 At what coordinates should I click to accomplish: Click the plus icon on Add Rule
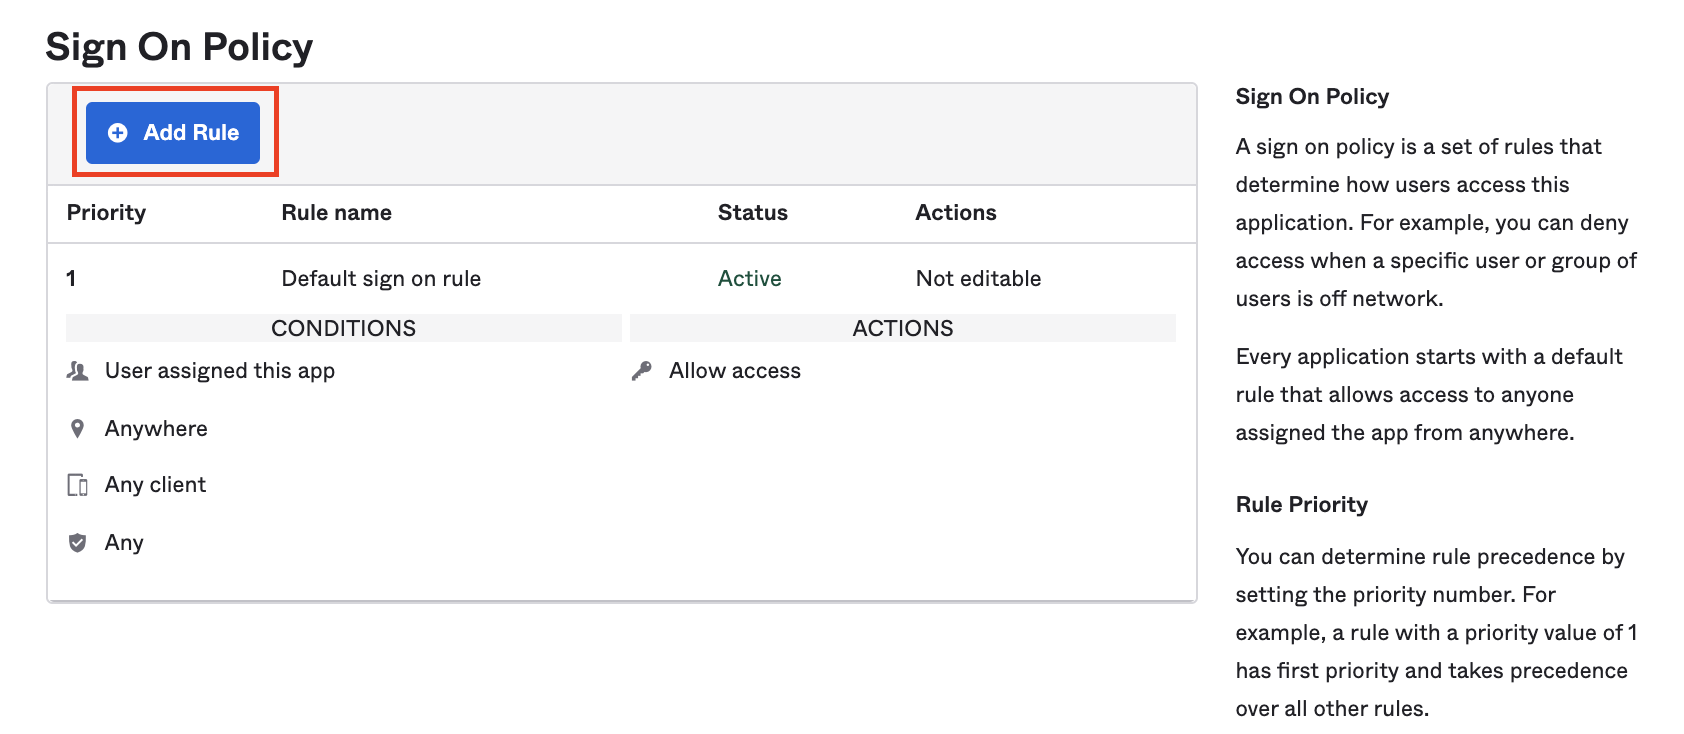point(118,133)
